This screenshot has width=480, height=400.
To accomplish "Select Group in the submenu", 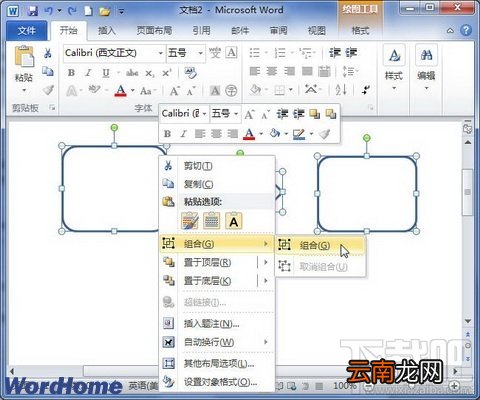I will (x=320, y=245).
